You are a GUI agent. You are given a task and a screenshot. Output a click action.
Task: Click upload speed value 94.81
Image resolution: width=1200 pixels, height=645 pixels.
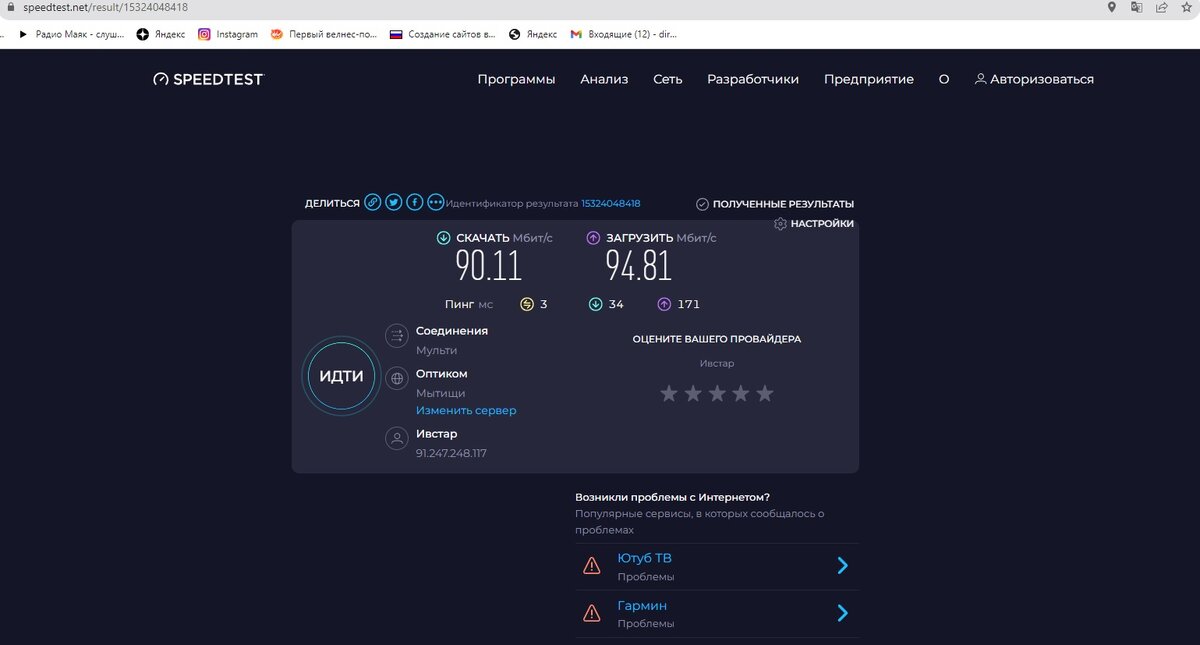[638, 266]
